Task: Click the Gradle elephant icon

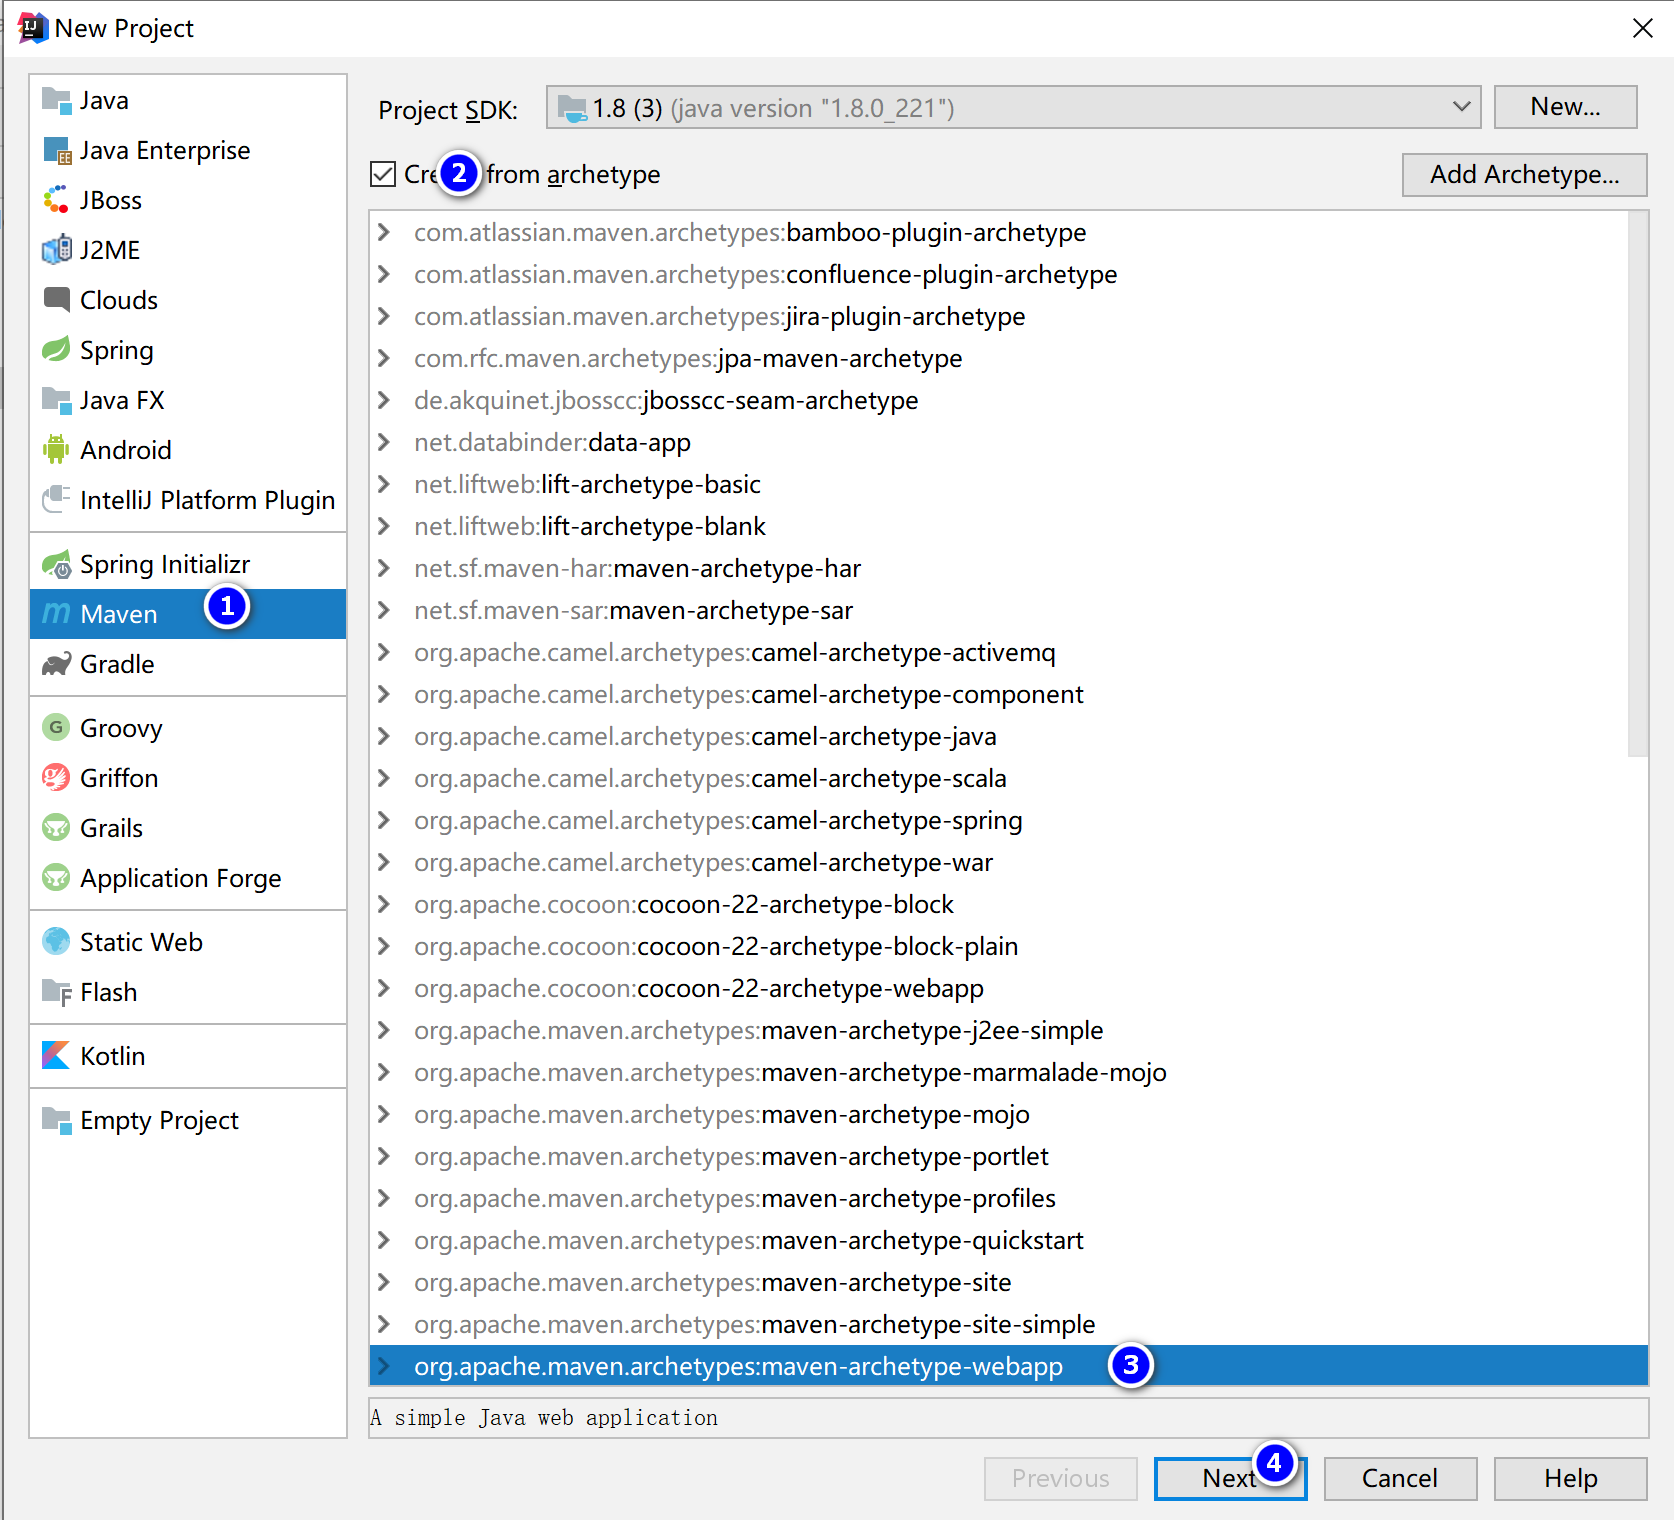Action: point(57,664)
